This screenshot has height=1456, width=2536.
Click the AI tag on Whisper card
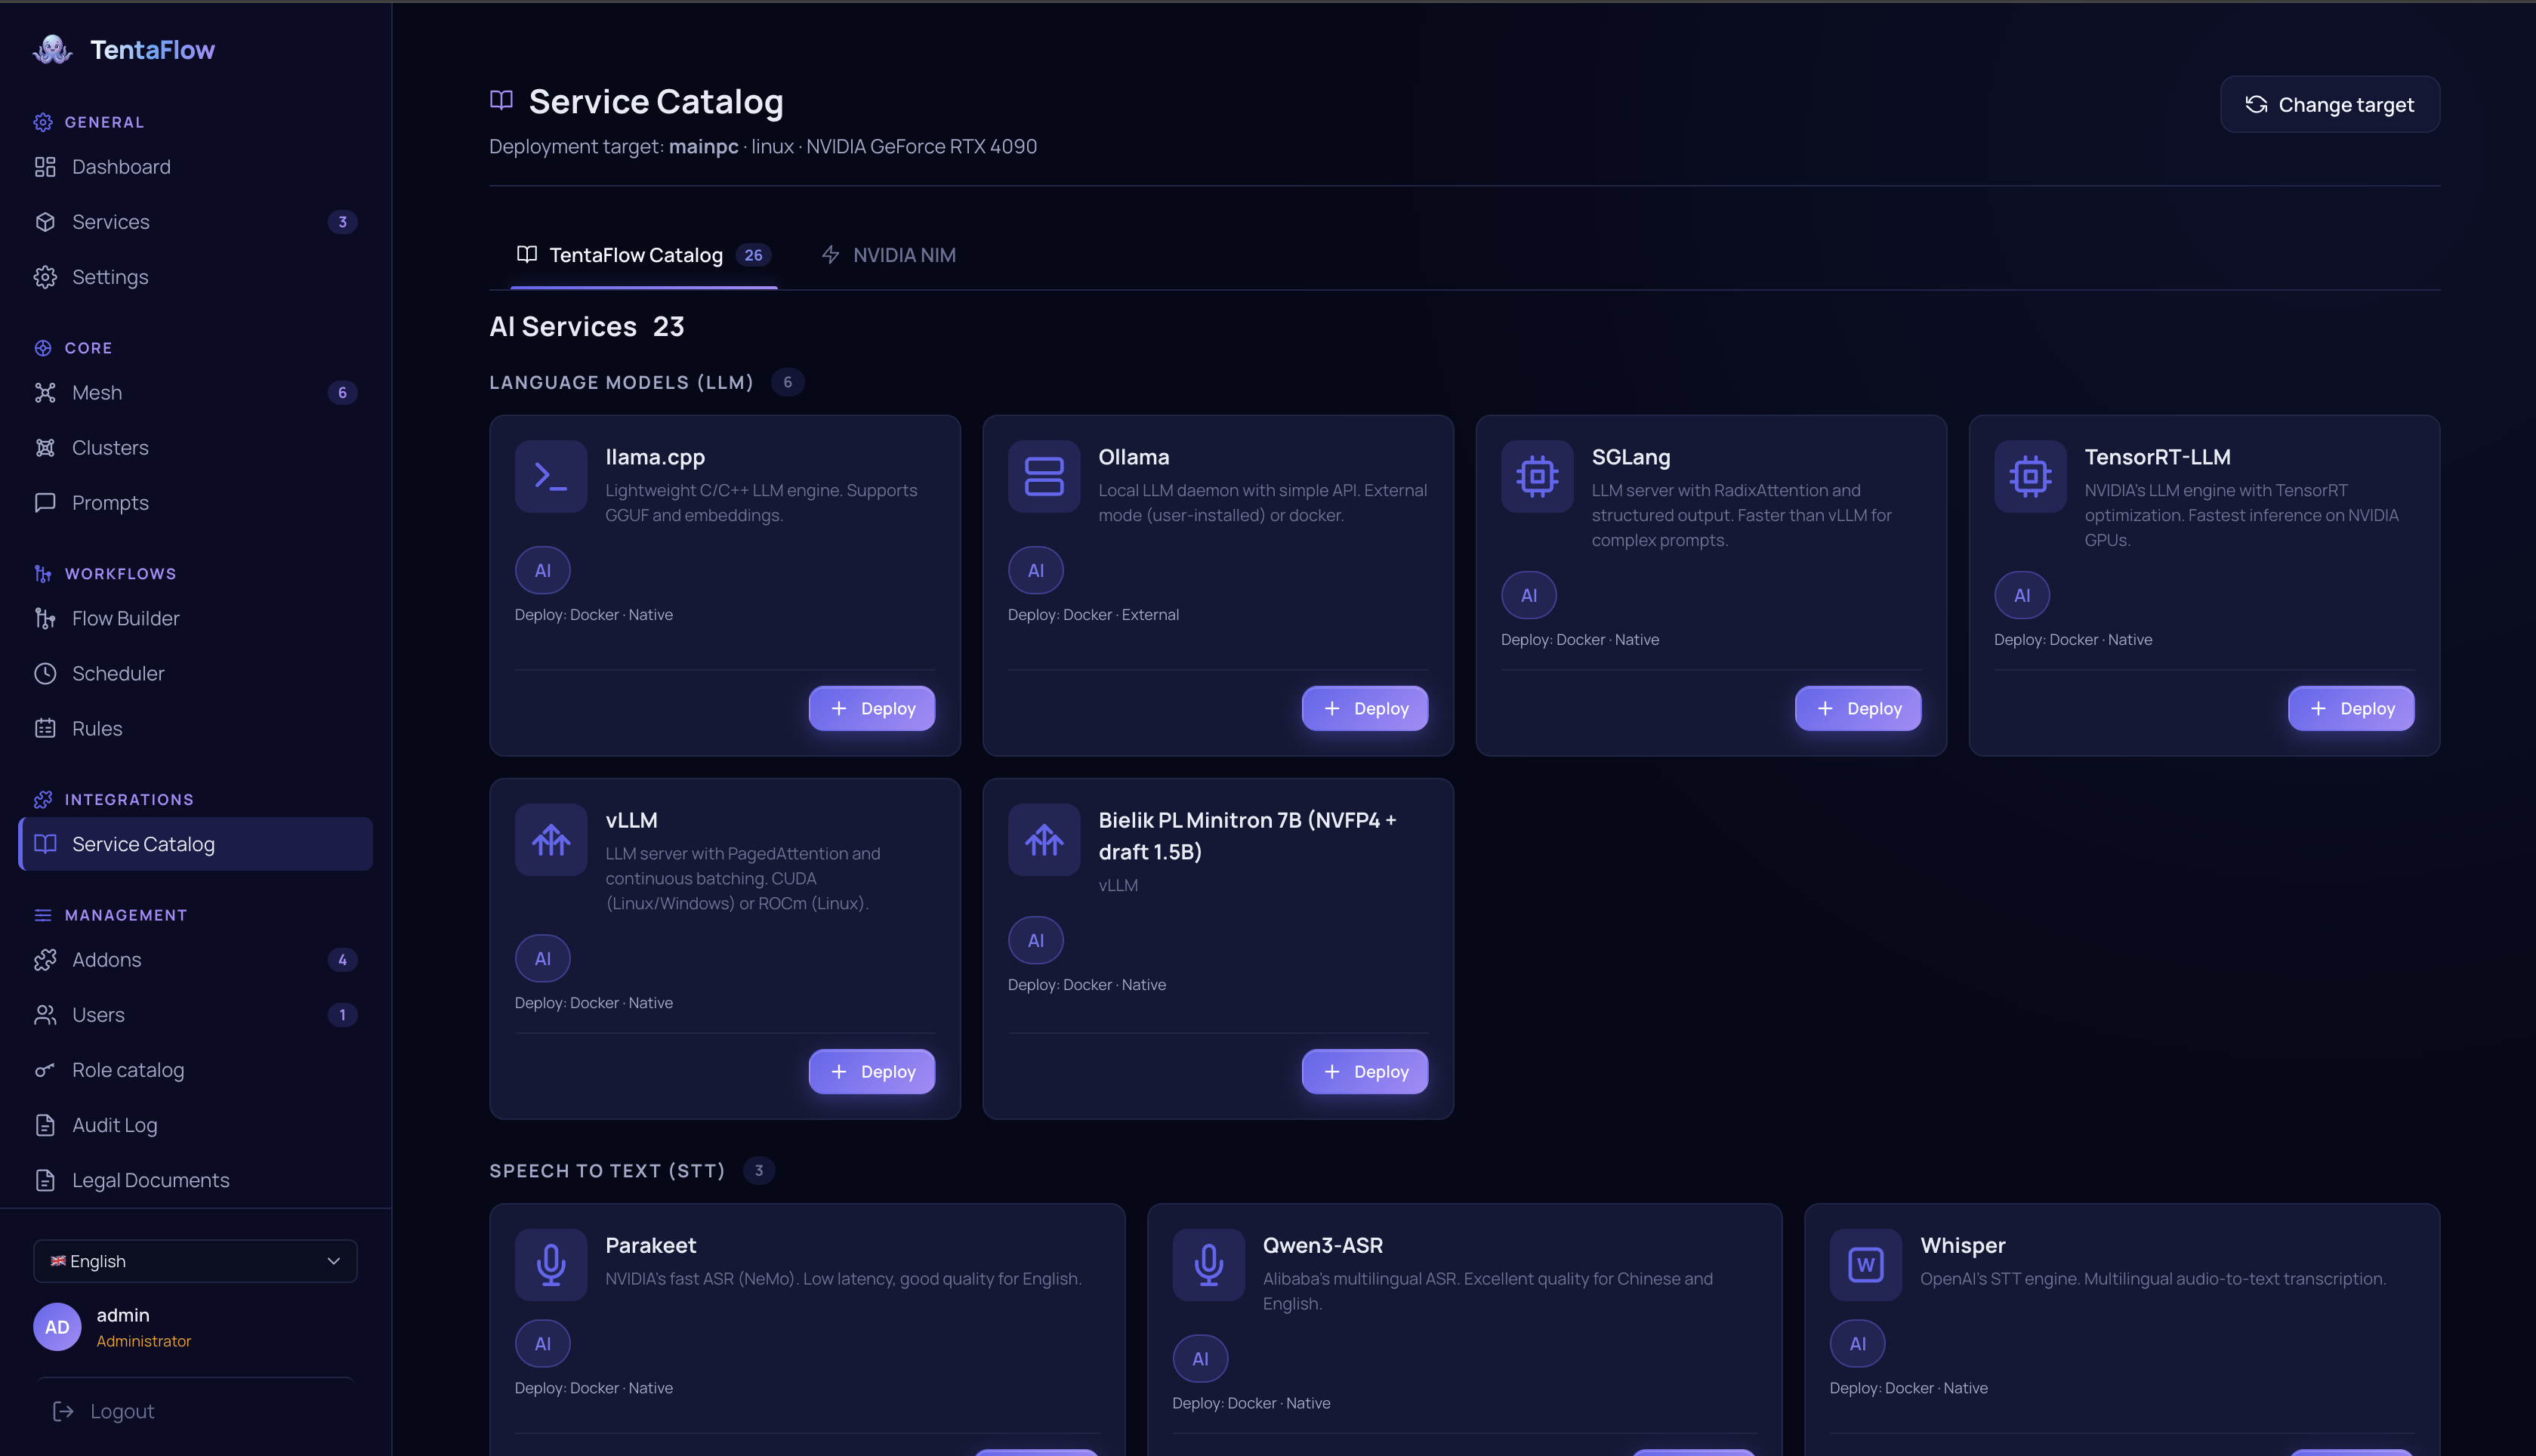[x=1858, y=1343]
